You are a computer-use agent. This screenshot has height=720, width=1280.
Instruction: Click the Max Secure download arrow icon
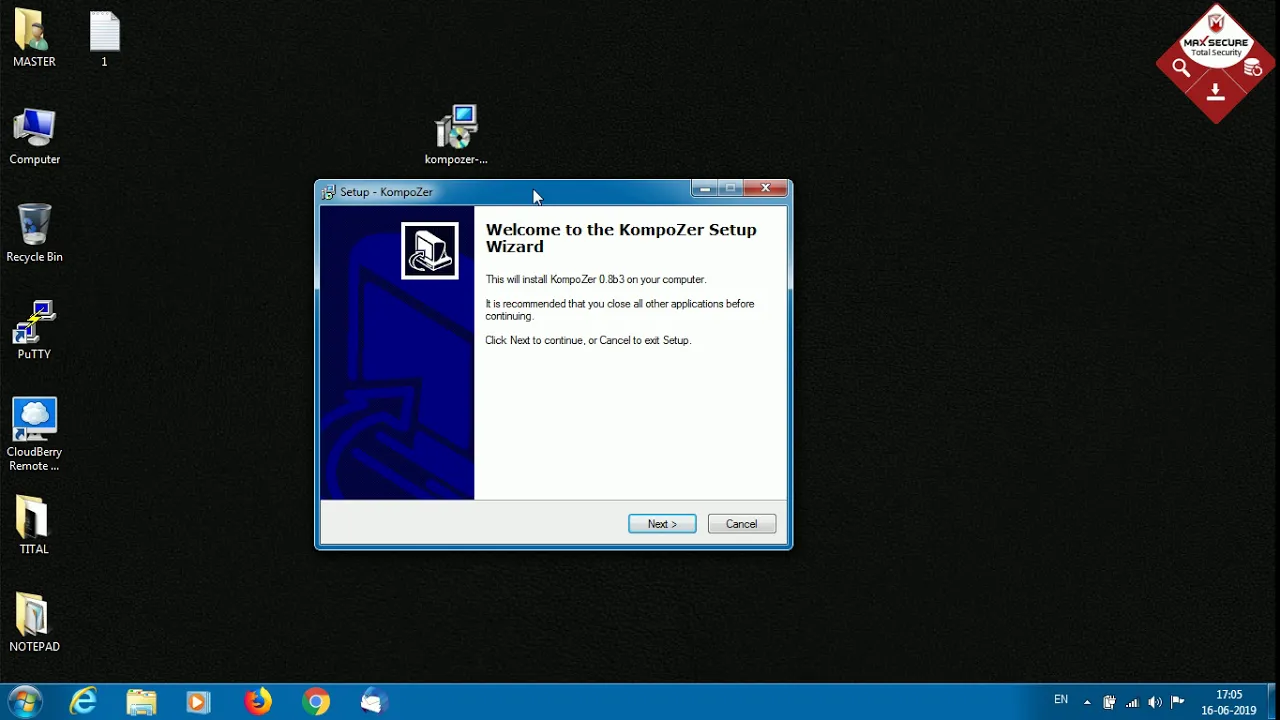[1215, 93]
